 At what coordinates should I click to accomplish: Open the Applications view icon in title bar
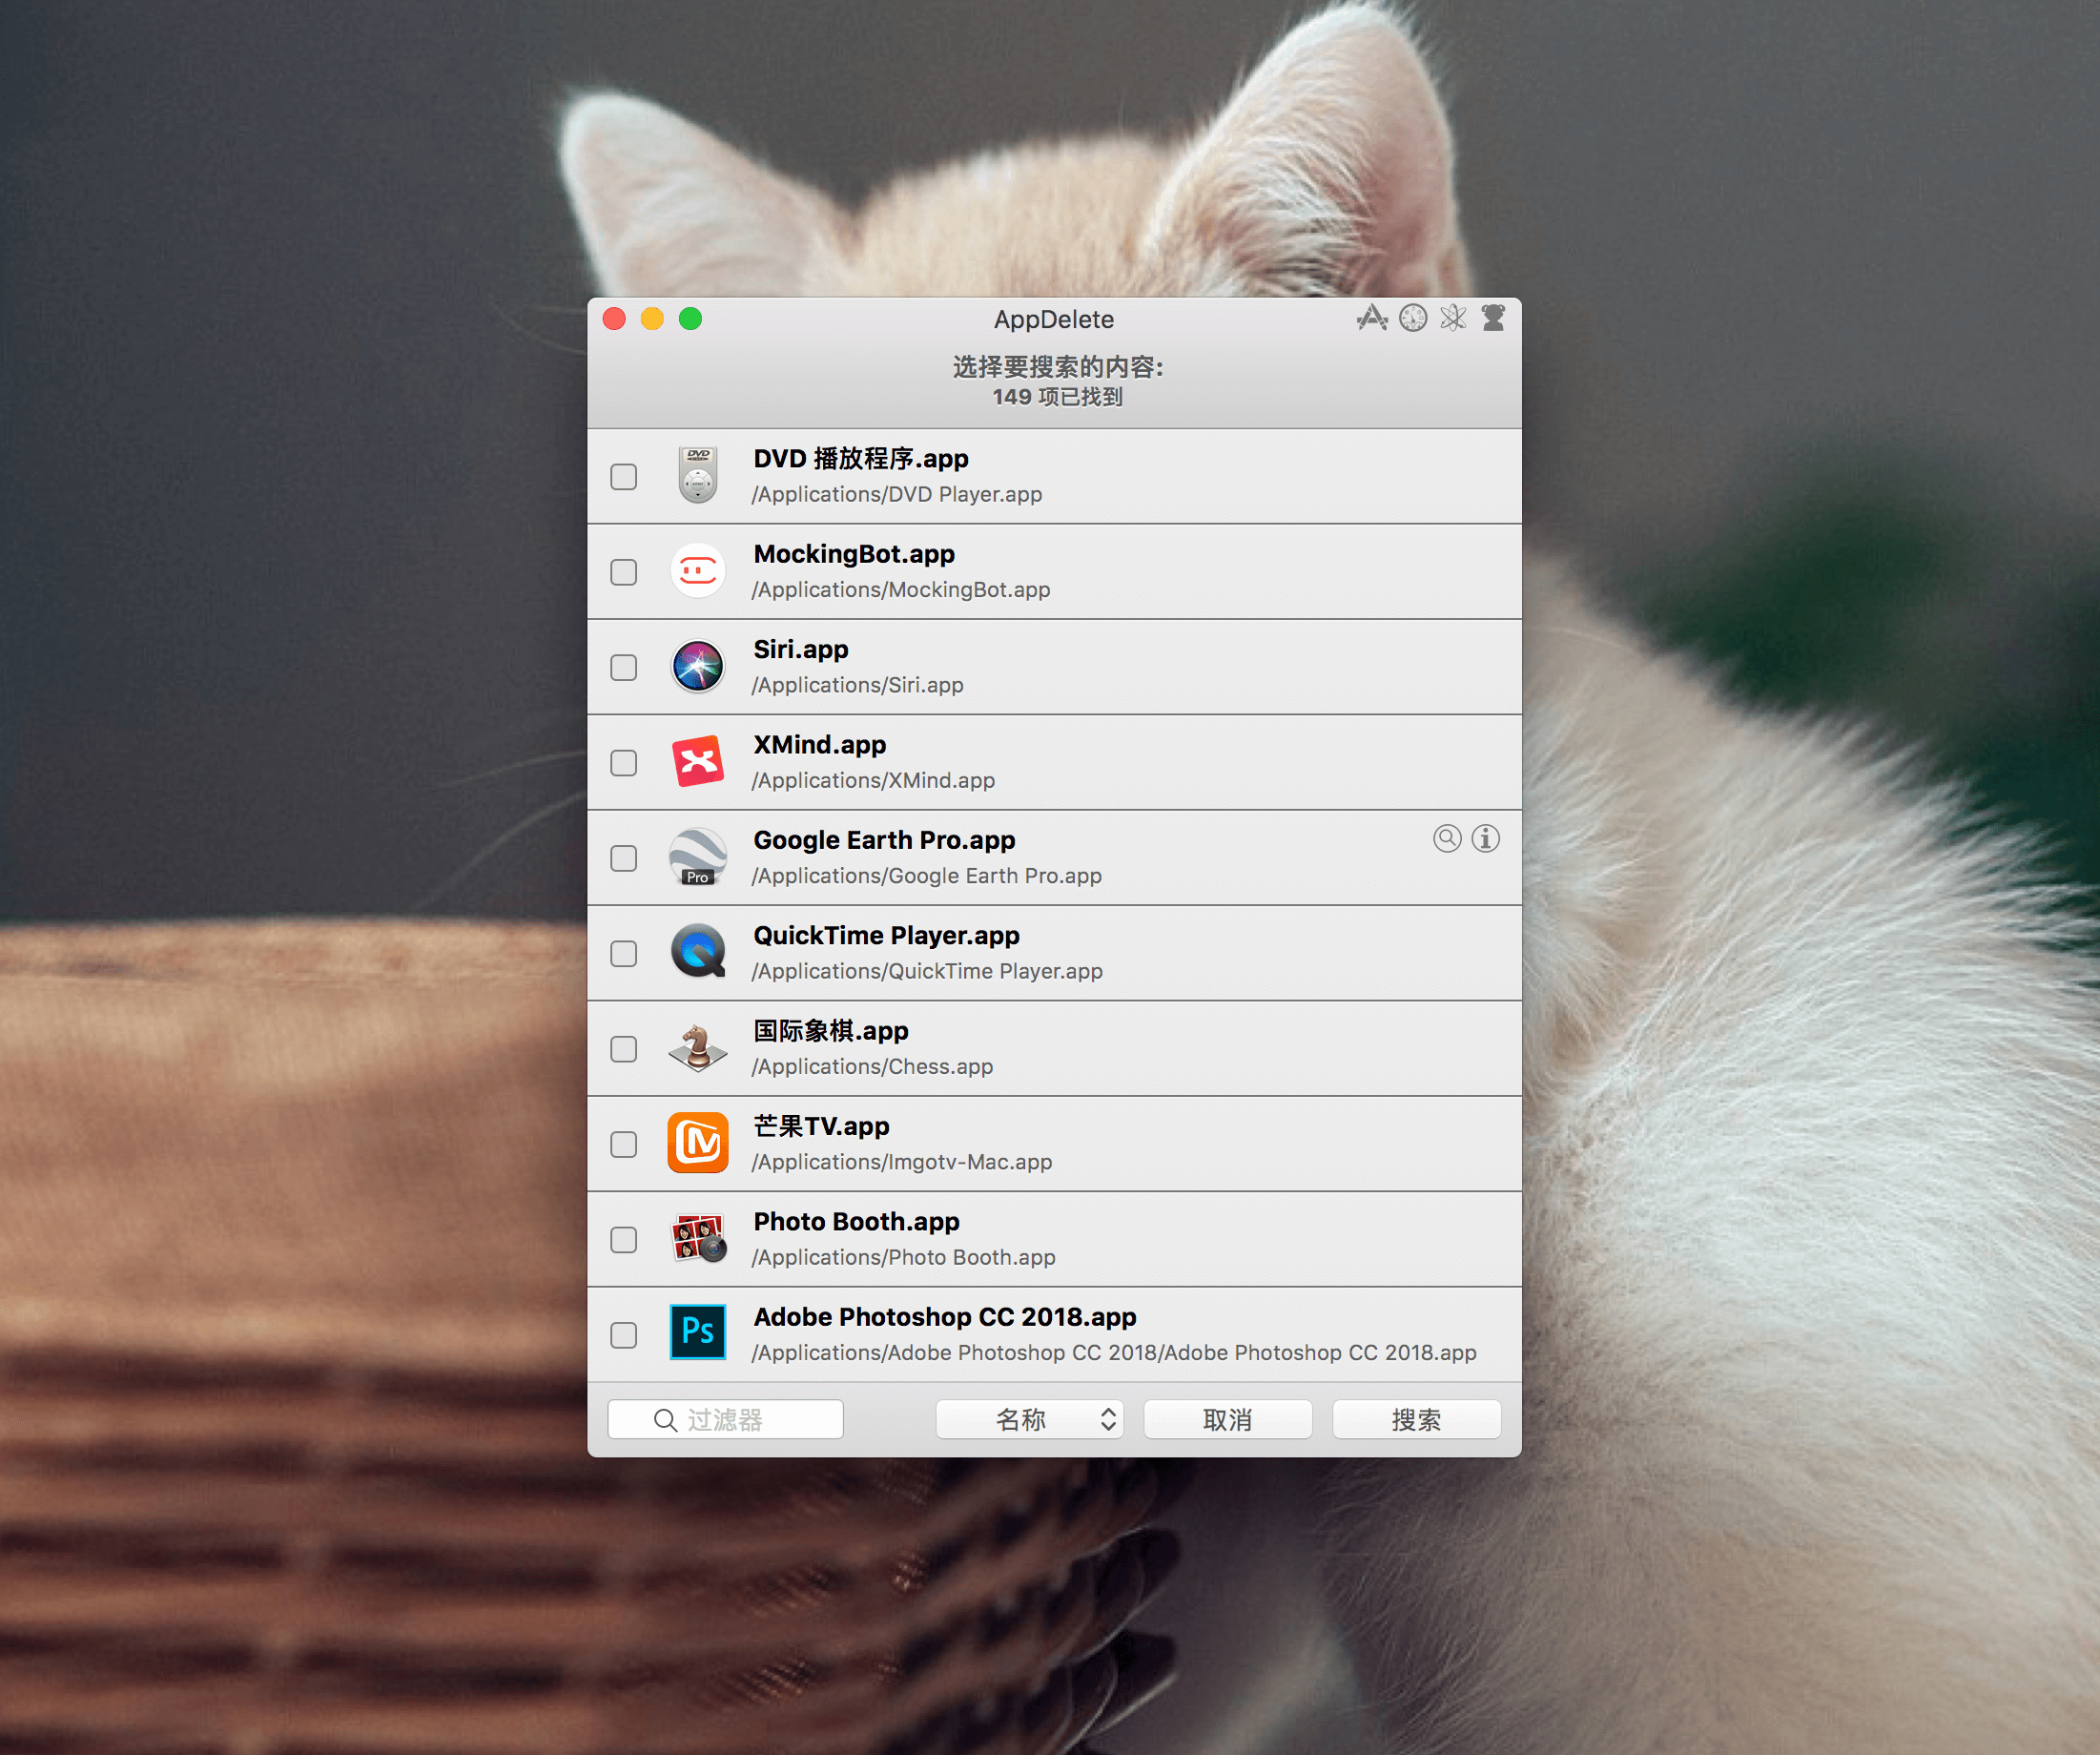point(1372,318)
